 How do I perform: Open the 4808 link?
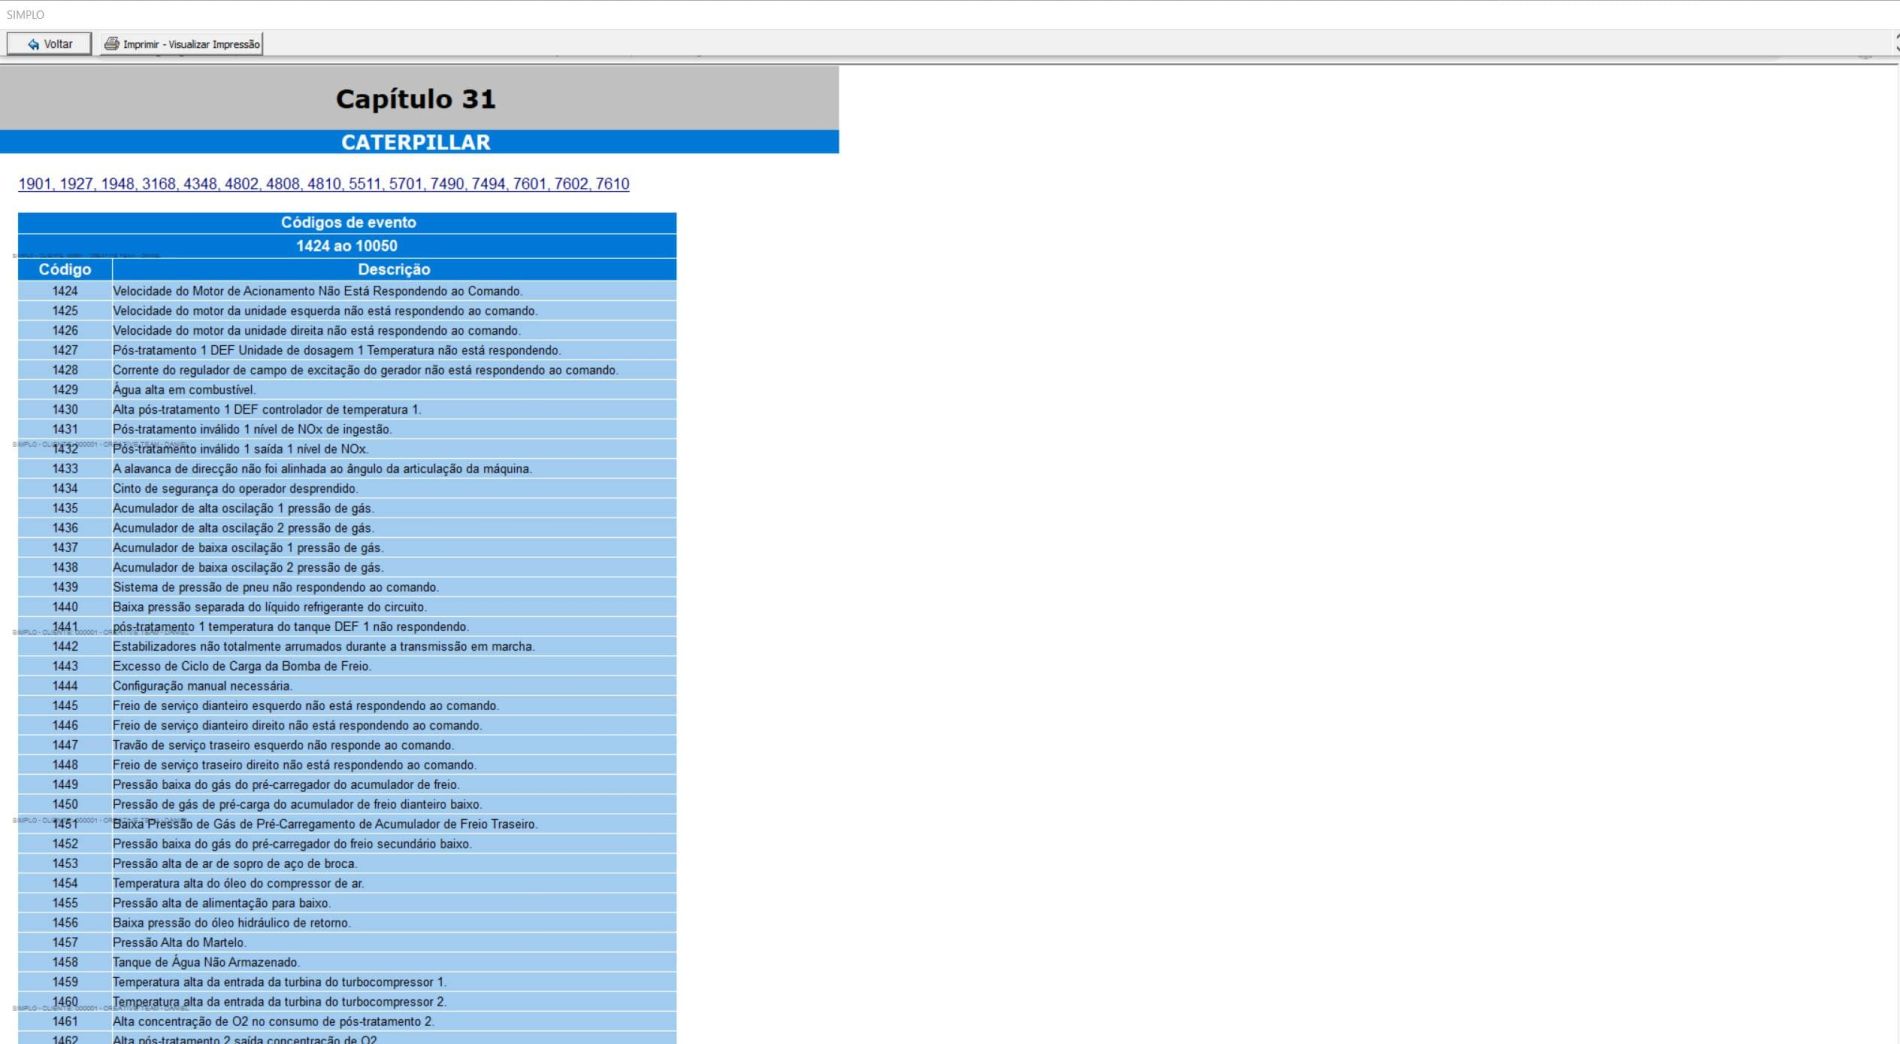pos(282,184)
